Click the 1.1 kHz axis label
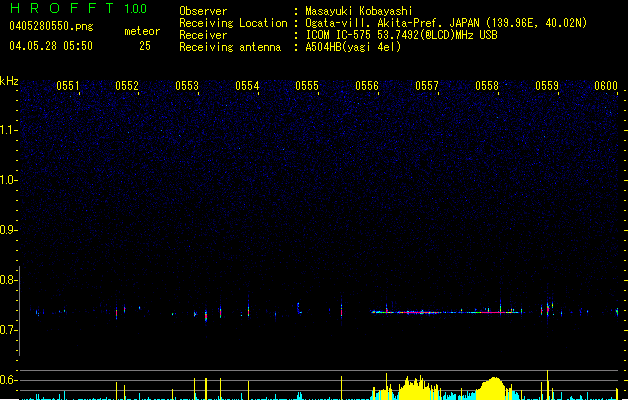 [8, 130]
